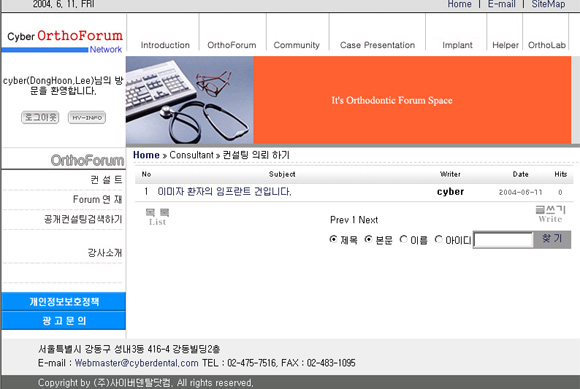
Task: Open the OrthoForum menu item
Action: click(232, 45)
